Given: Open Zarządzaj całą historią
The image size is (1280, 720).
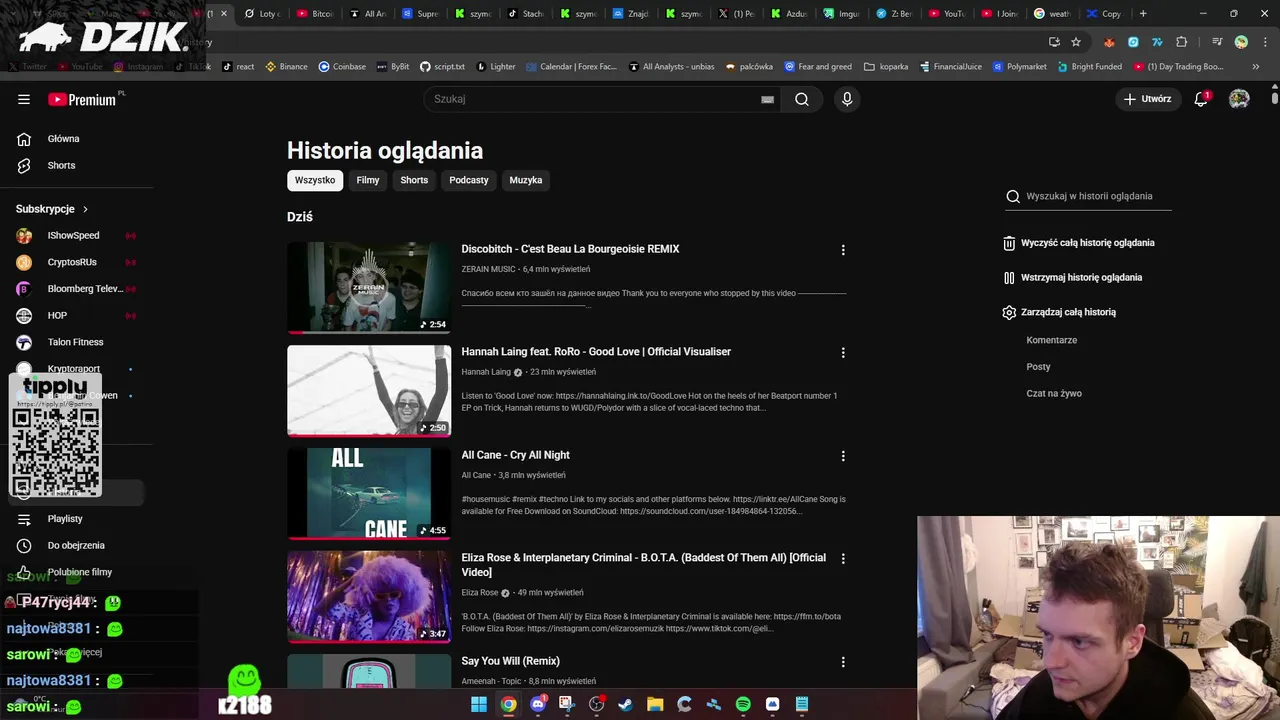Looking at the screenshot, I should coord(1059,312).
